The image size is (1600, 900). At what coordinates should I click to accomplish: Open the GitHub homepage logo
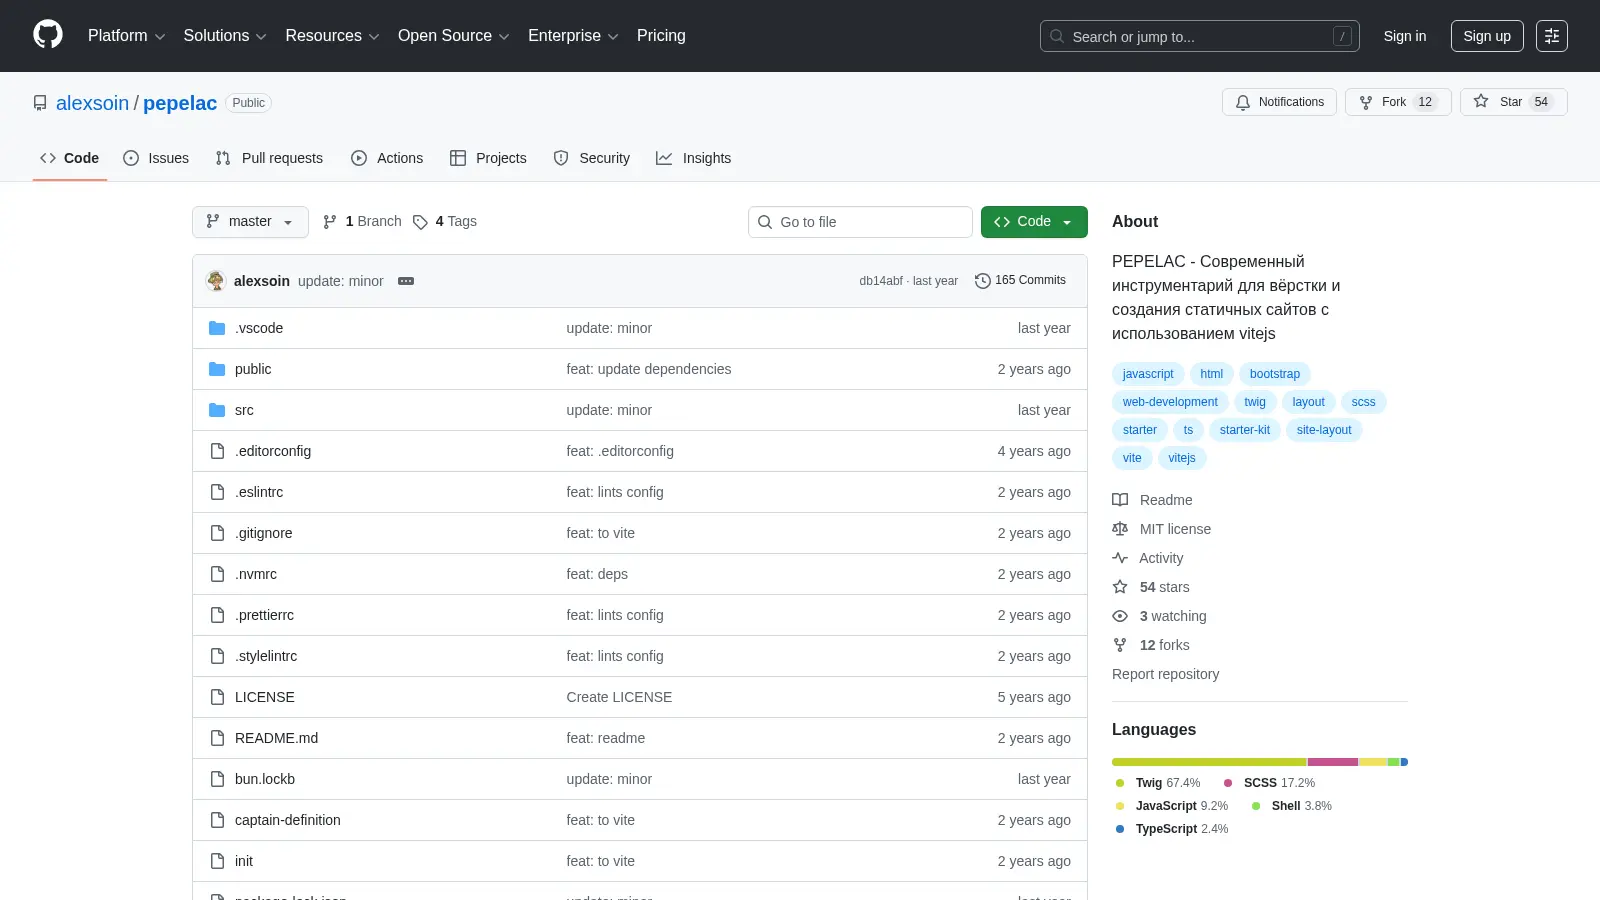48,35
